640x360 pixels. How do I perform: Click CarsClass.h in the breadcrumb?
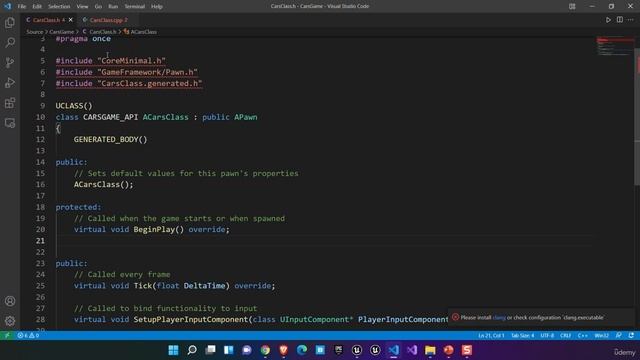[102, 31]
